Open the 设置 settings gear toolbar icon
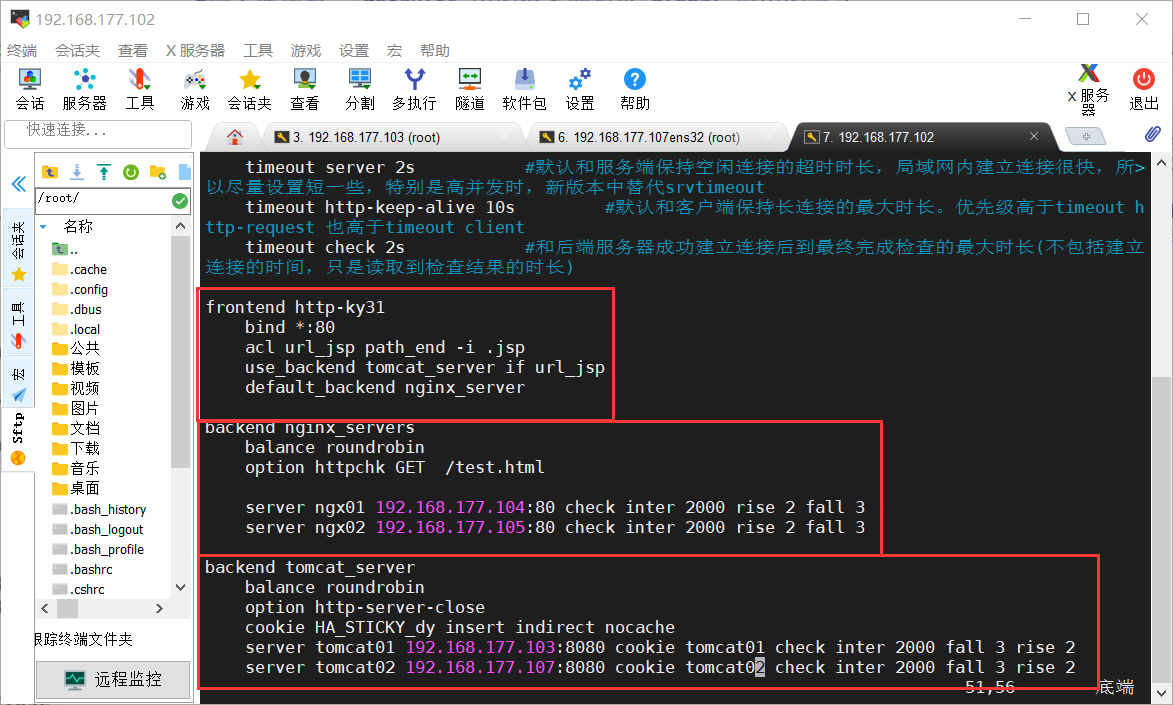The width and height of the screenshot is (1173, 705). pyautogui.click(x=580, y=89)
